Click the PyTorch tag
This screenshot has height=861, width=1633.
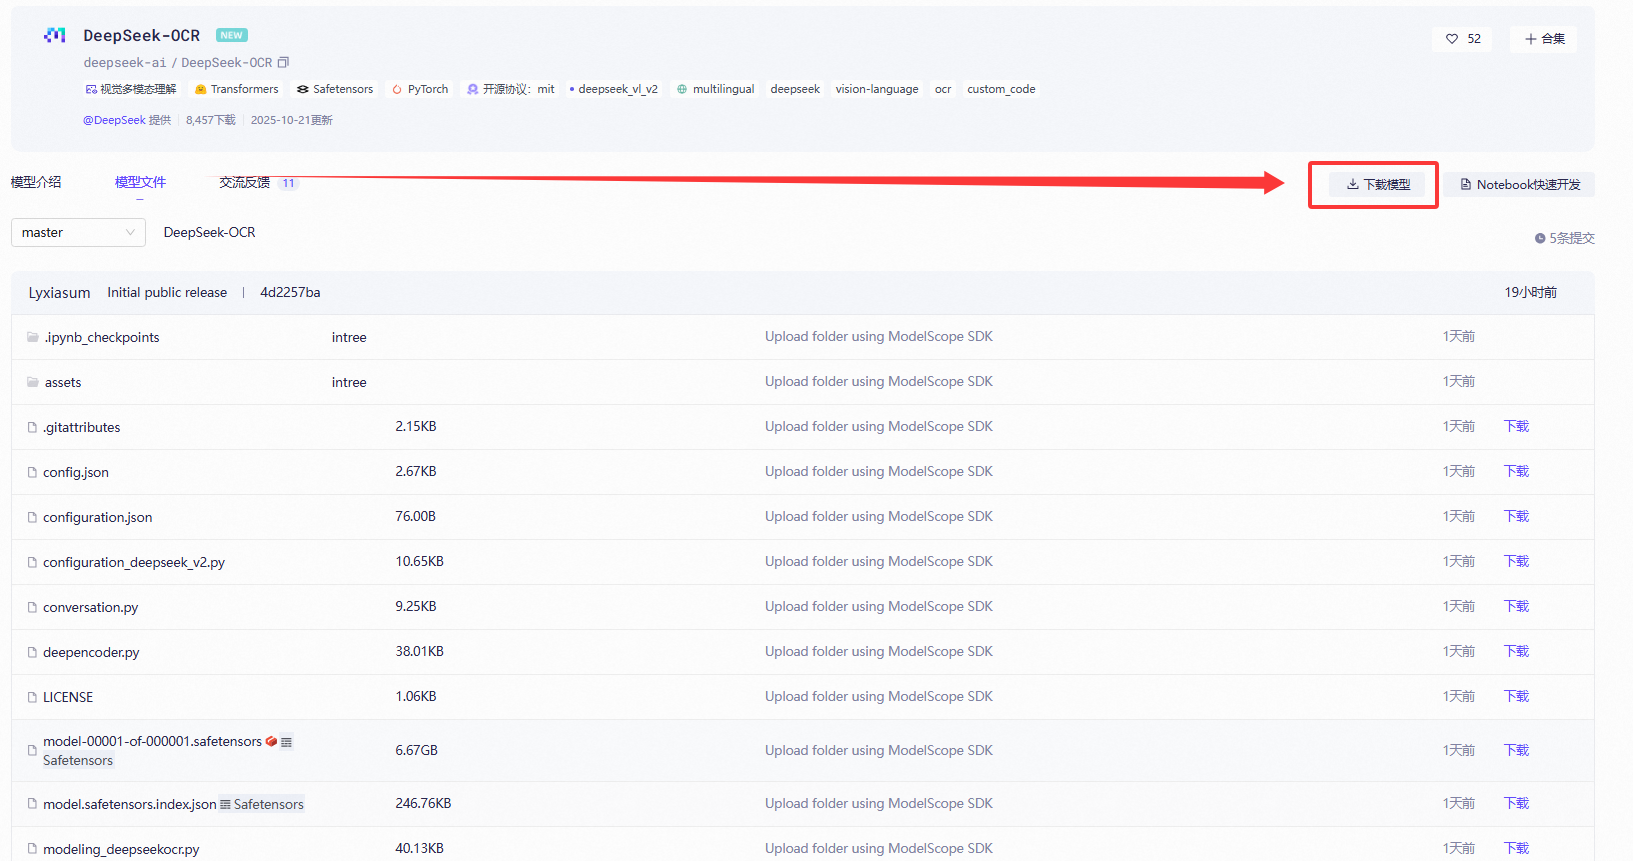pyautogui.click(x=420, y=89)
